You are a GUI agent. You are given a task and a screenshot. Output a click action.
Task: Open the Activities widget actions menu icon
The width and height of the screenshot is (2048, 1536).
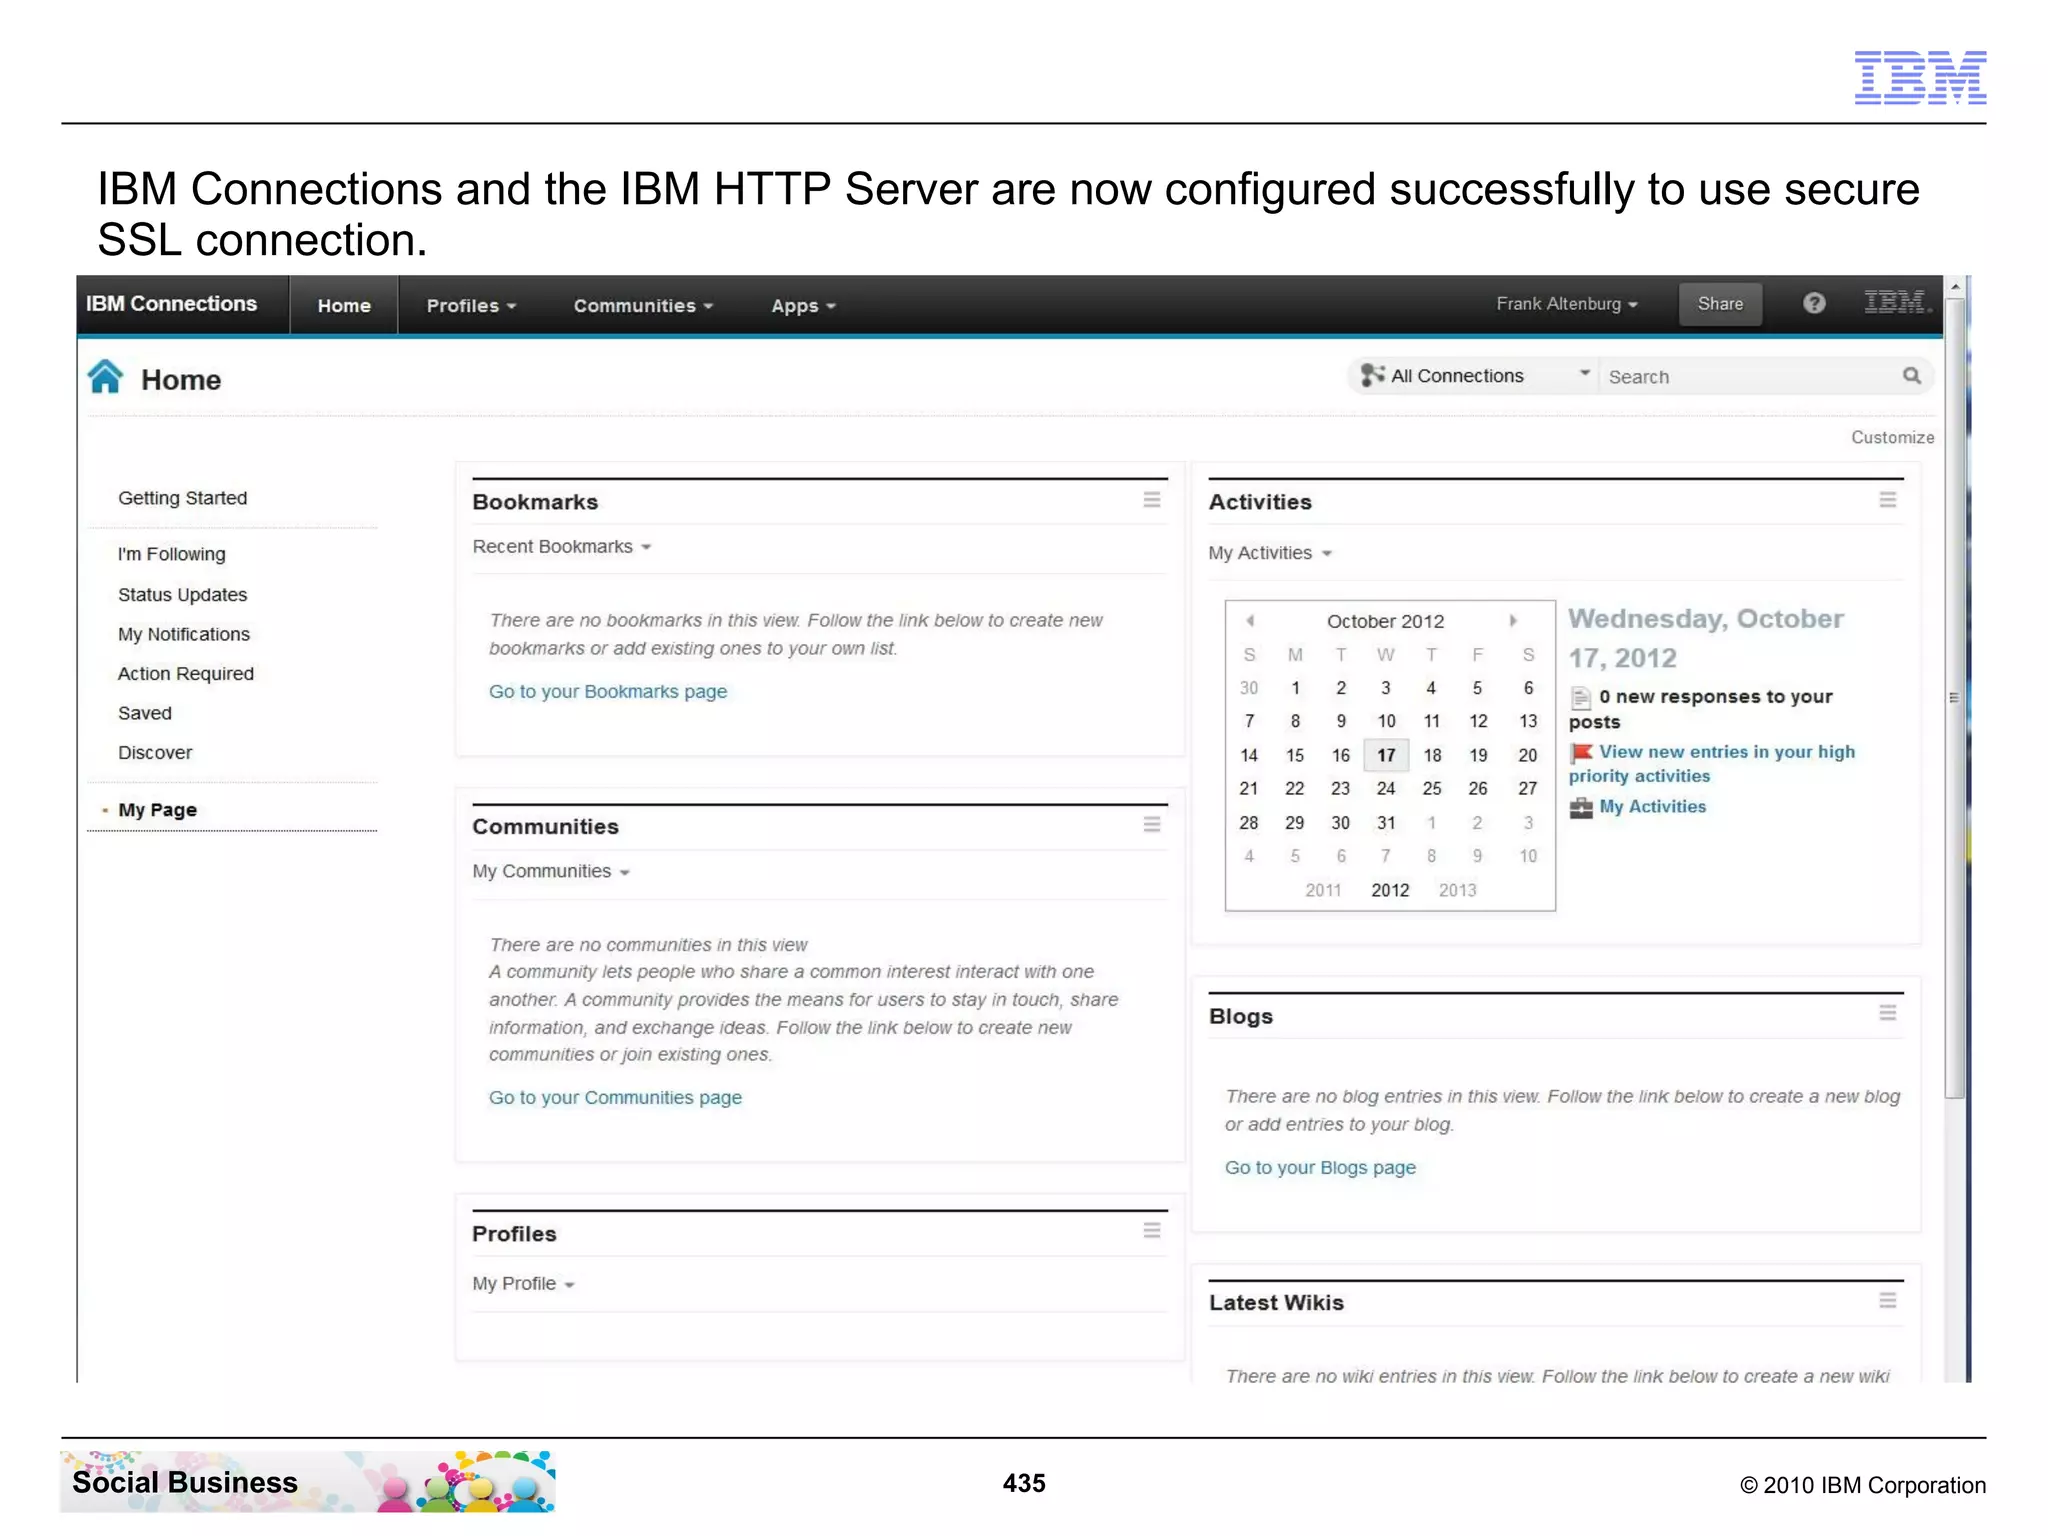(1887, 500)
